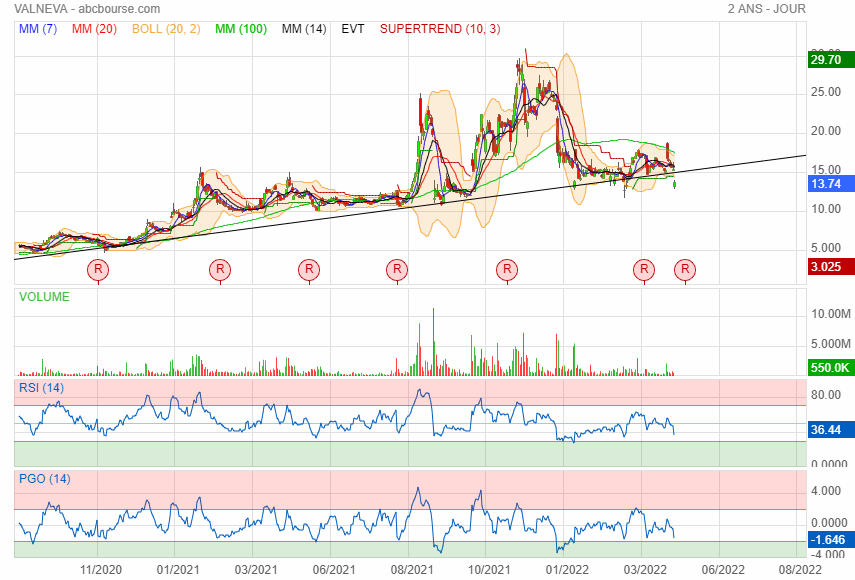Click the red 3.025 low price tag
Image resolution: width=855 pixels, height=580 pixels.
(831, 267)
